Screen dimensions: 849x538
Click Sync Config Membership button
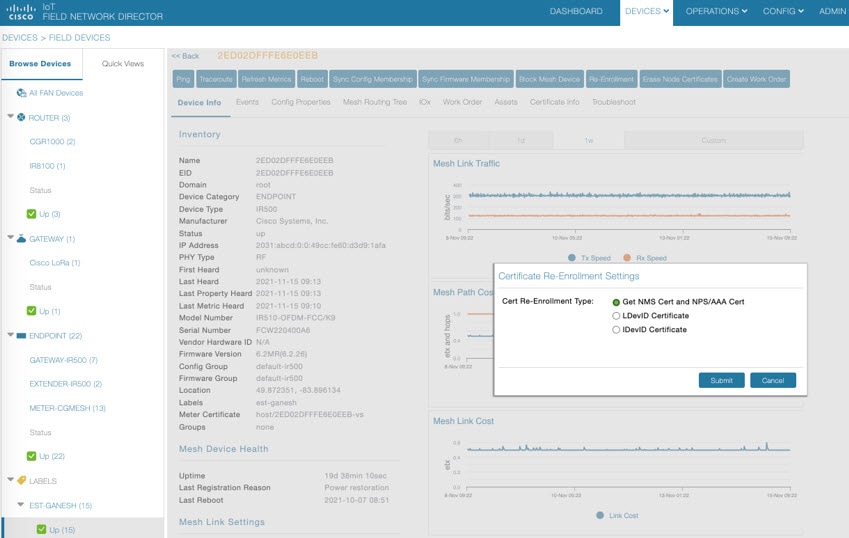coord(373,79)
